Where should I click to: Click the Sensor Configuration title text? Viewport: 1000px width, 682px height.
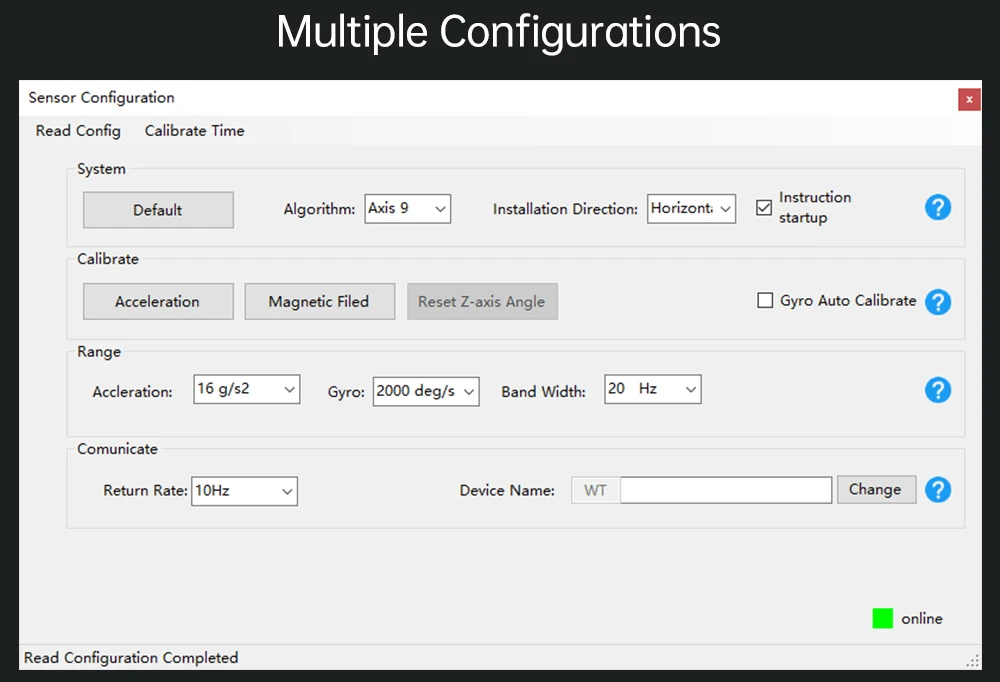[101, 98]
